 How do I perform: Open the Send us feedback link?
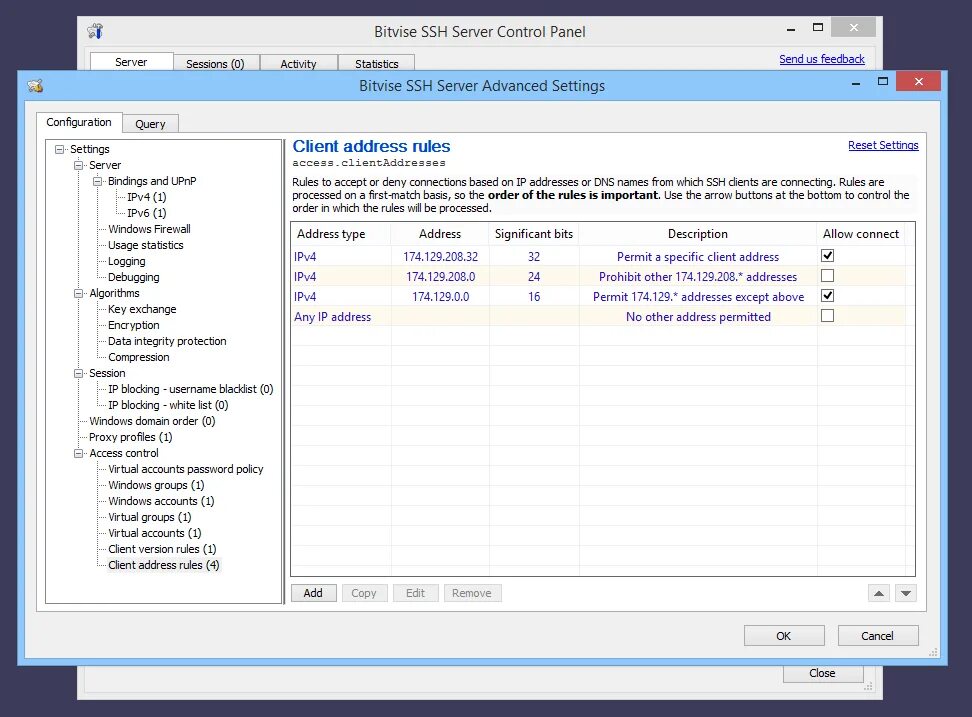[x=821, y=59]
